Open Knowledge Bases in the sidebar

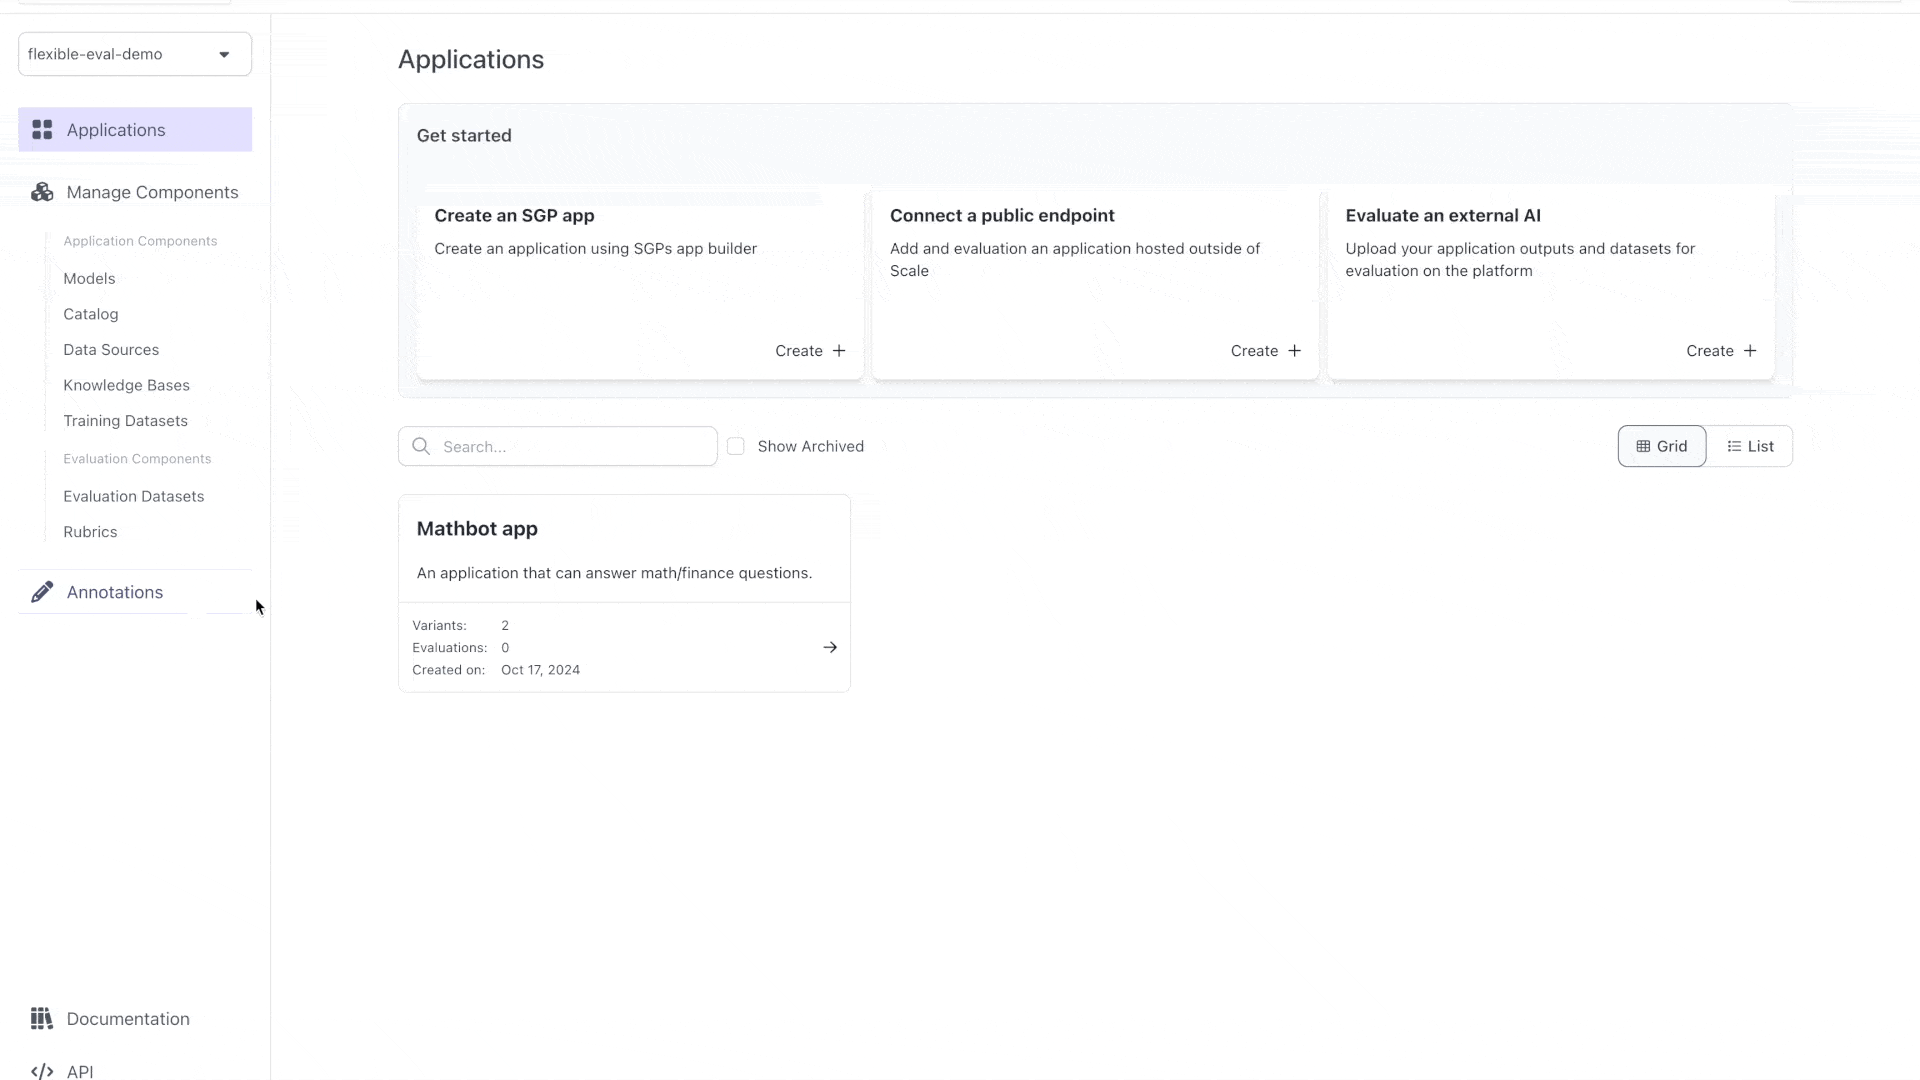tap(126, 385)
